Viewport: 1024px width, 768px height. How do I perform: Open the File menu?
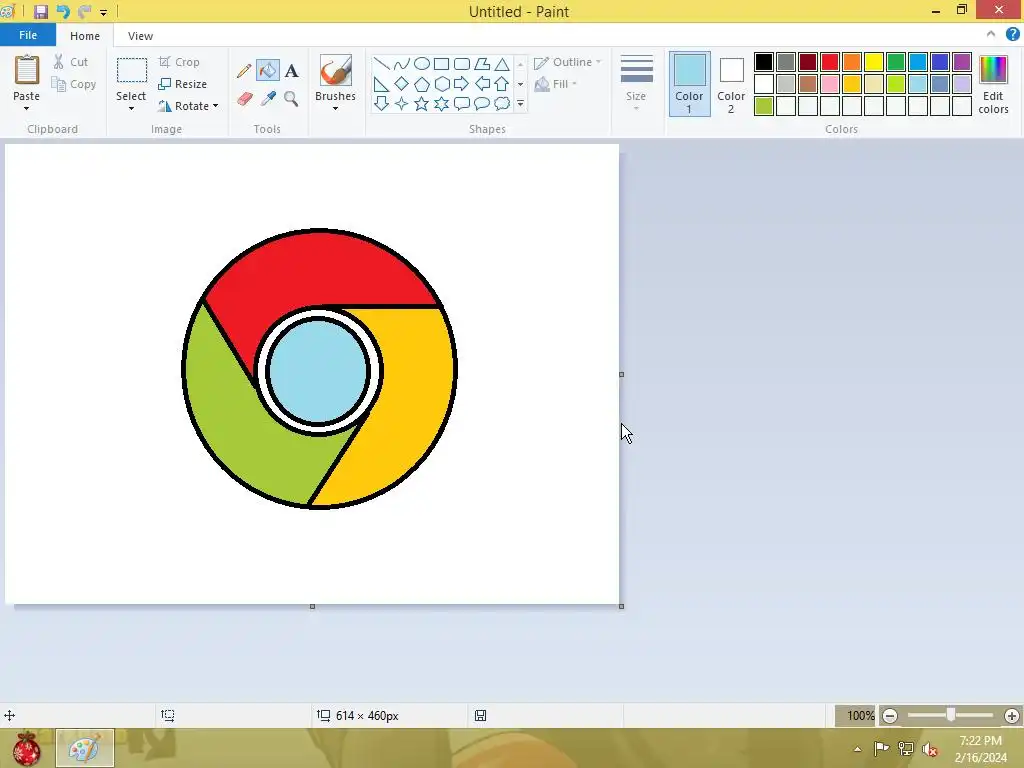(27, 35)
